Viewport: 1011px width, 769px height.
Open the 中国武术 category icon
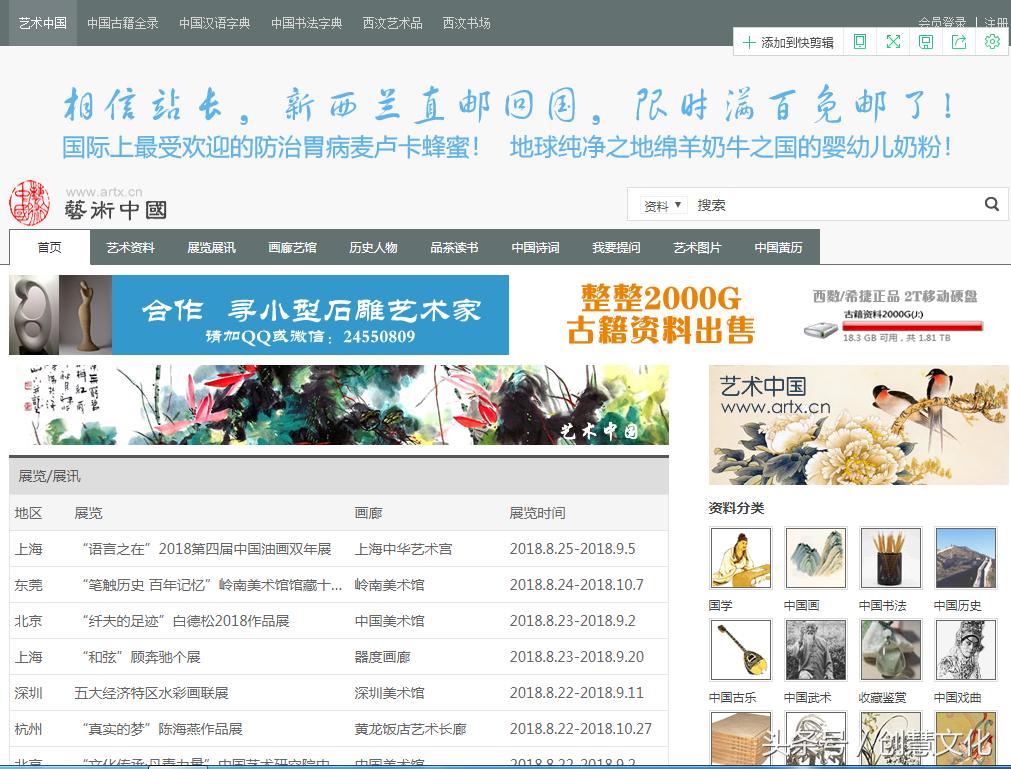click(815, 650)
